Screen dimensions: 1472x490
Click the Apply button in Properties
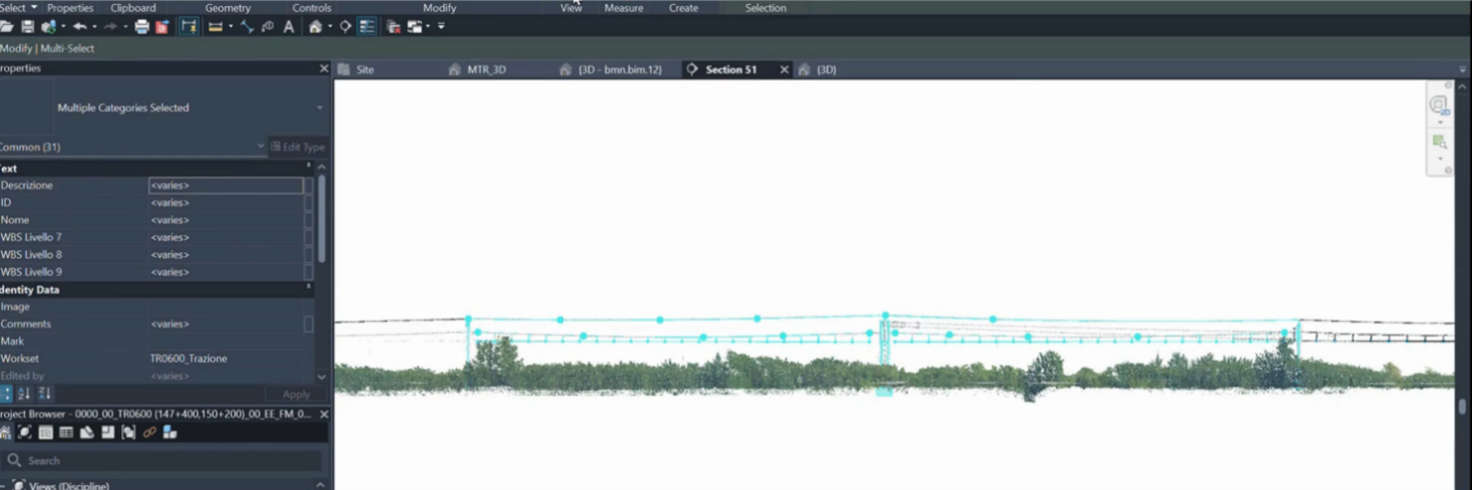click(296, 394)
